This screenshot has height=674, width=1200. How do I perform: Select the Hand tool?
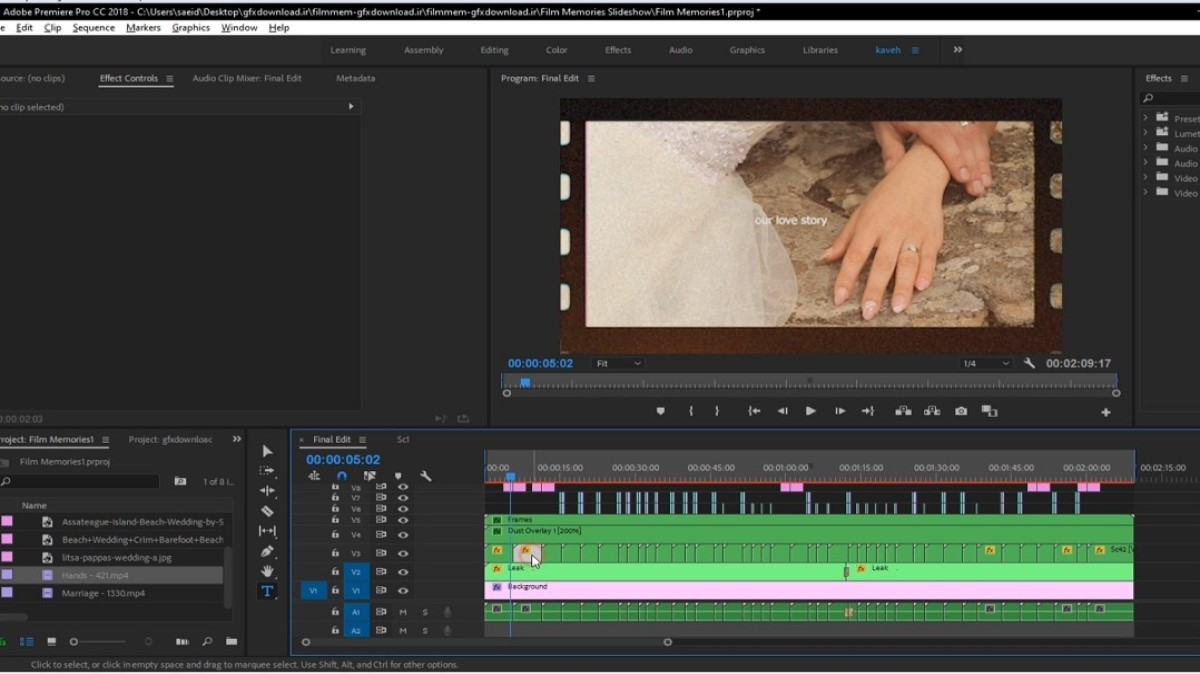coord(267,571)
